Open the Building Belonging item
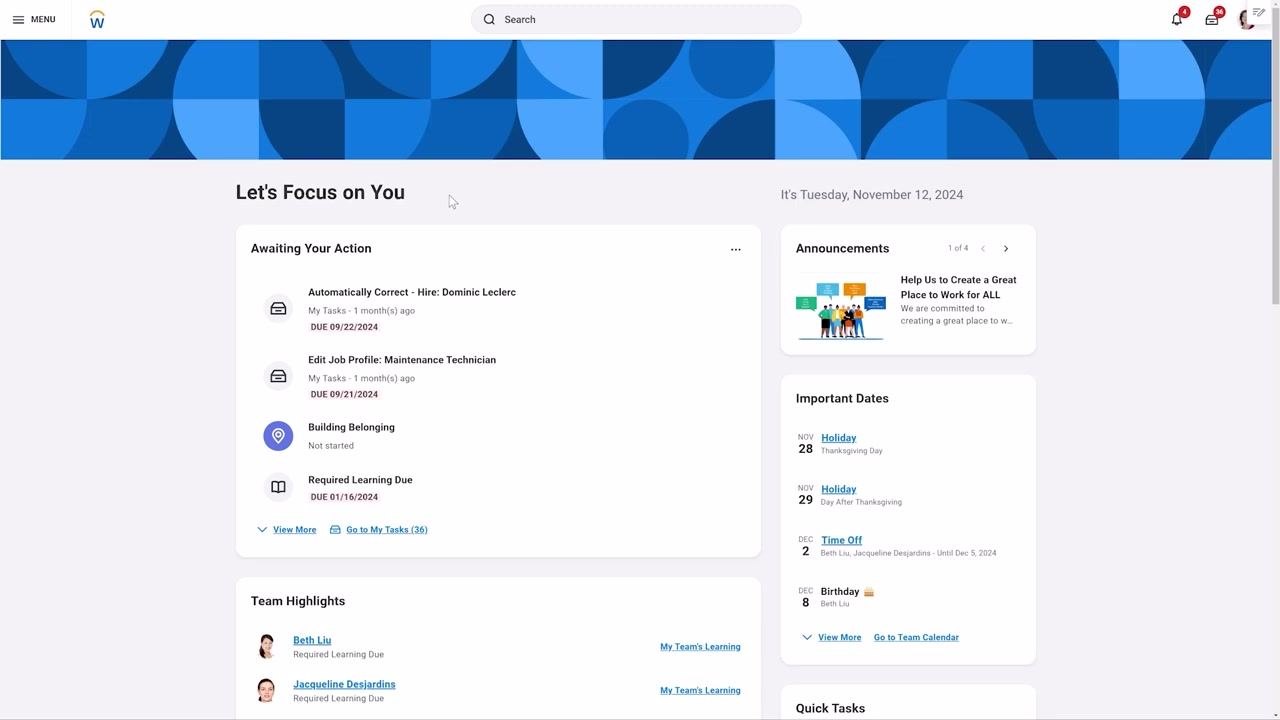Screen dimensions: 1280x720 pyautogui.click(x=351, y=428)
